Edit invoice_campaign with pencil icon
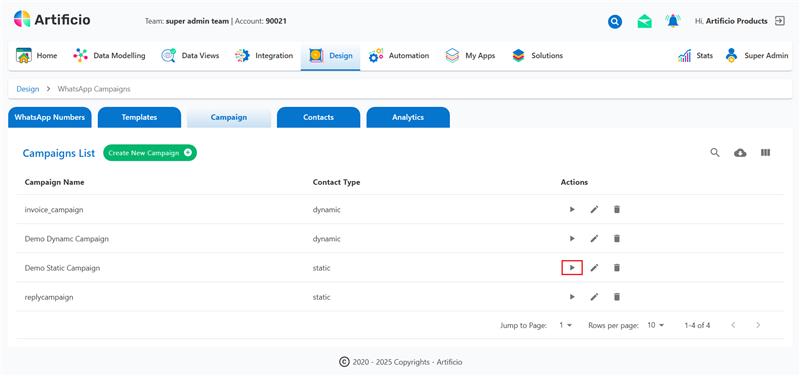800x376 pixels. point(594,209)
